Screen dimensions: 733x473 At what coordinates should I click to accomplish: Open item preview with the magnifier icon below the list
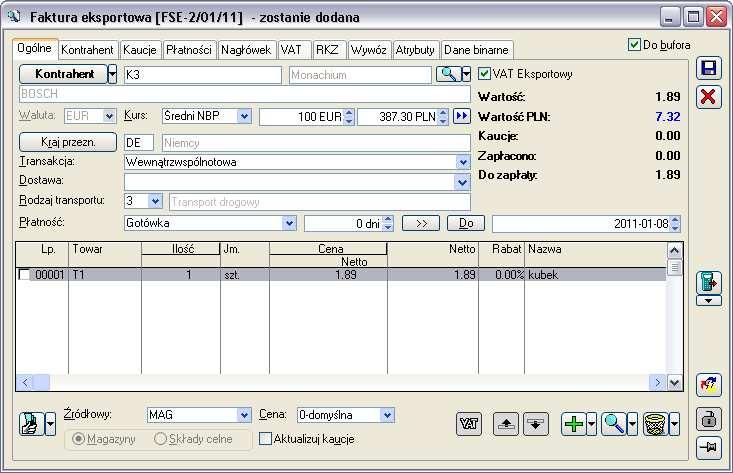click(614, 424)
